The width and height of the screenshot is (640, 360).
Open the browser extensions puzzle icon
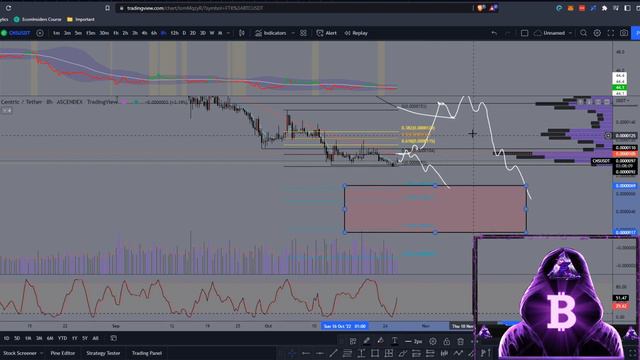tap(604, 8)
